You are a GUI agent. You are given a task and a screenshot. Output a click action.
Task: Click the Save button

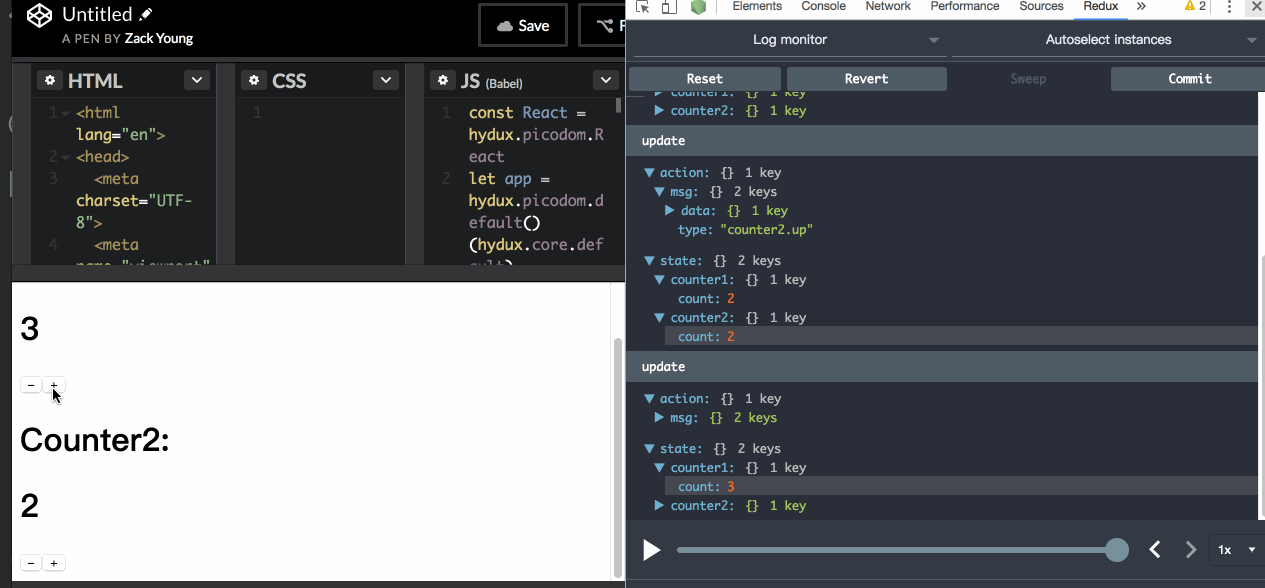pyautogui.click(x=522, y=26)
